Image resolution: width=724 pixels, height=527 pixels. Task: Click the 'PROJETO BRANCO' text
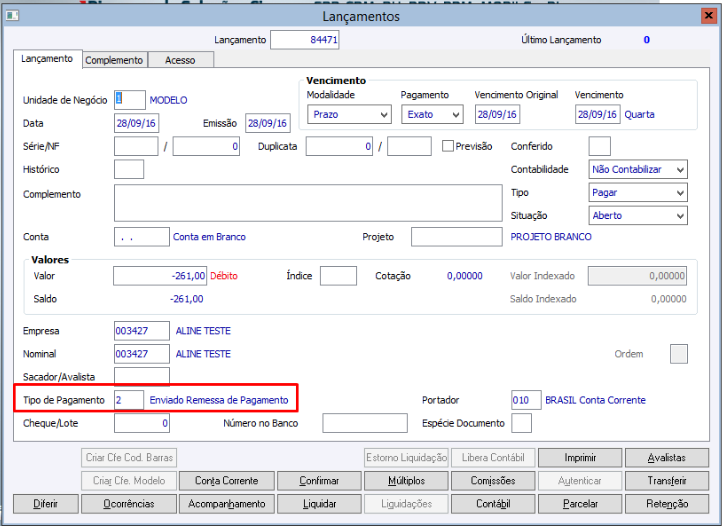pyautogui.click(x=551, y=236)
